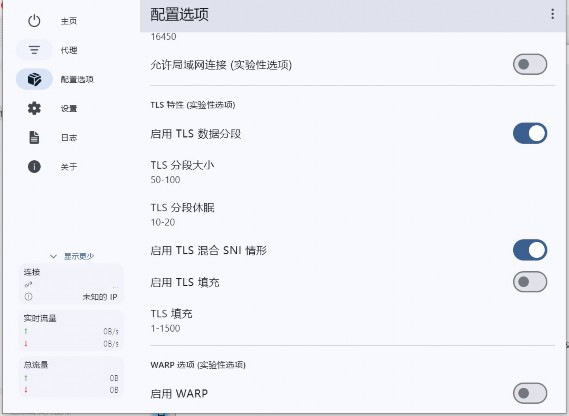Disable 启用 TLS 数据分段 switch

click(530, 133)
